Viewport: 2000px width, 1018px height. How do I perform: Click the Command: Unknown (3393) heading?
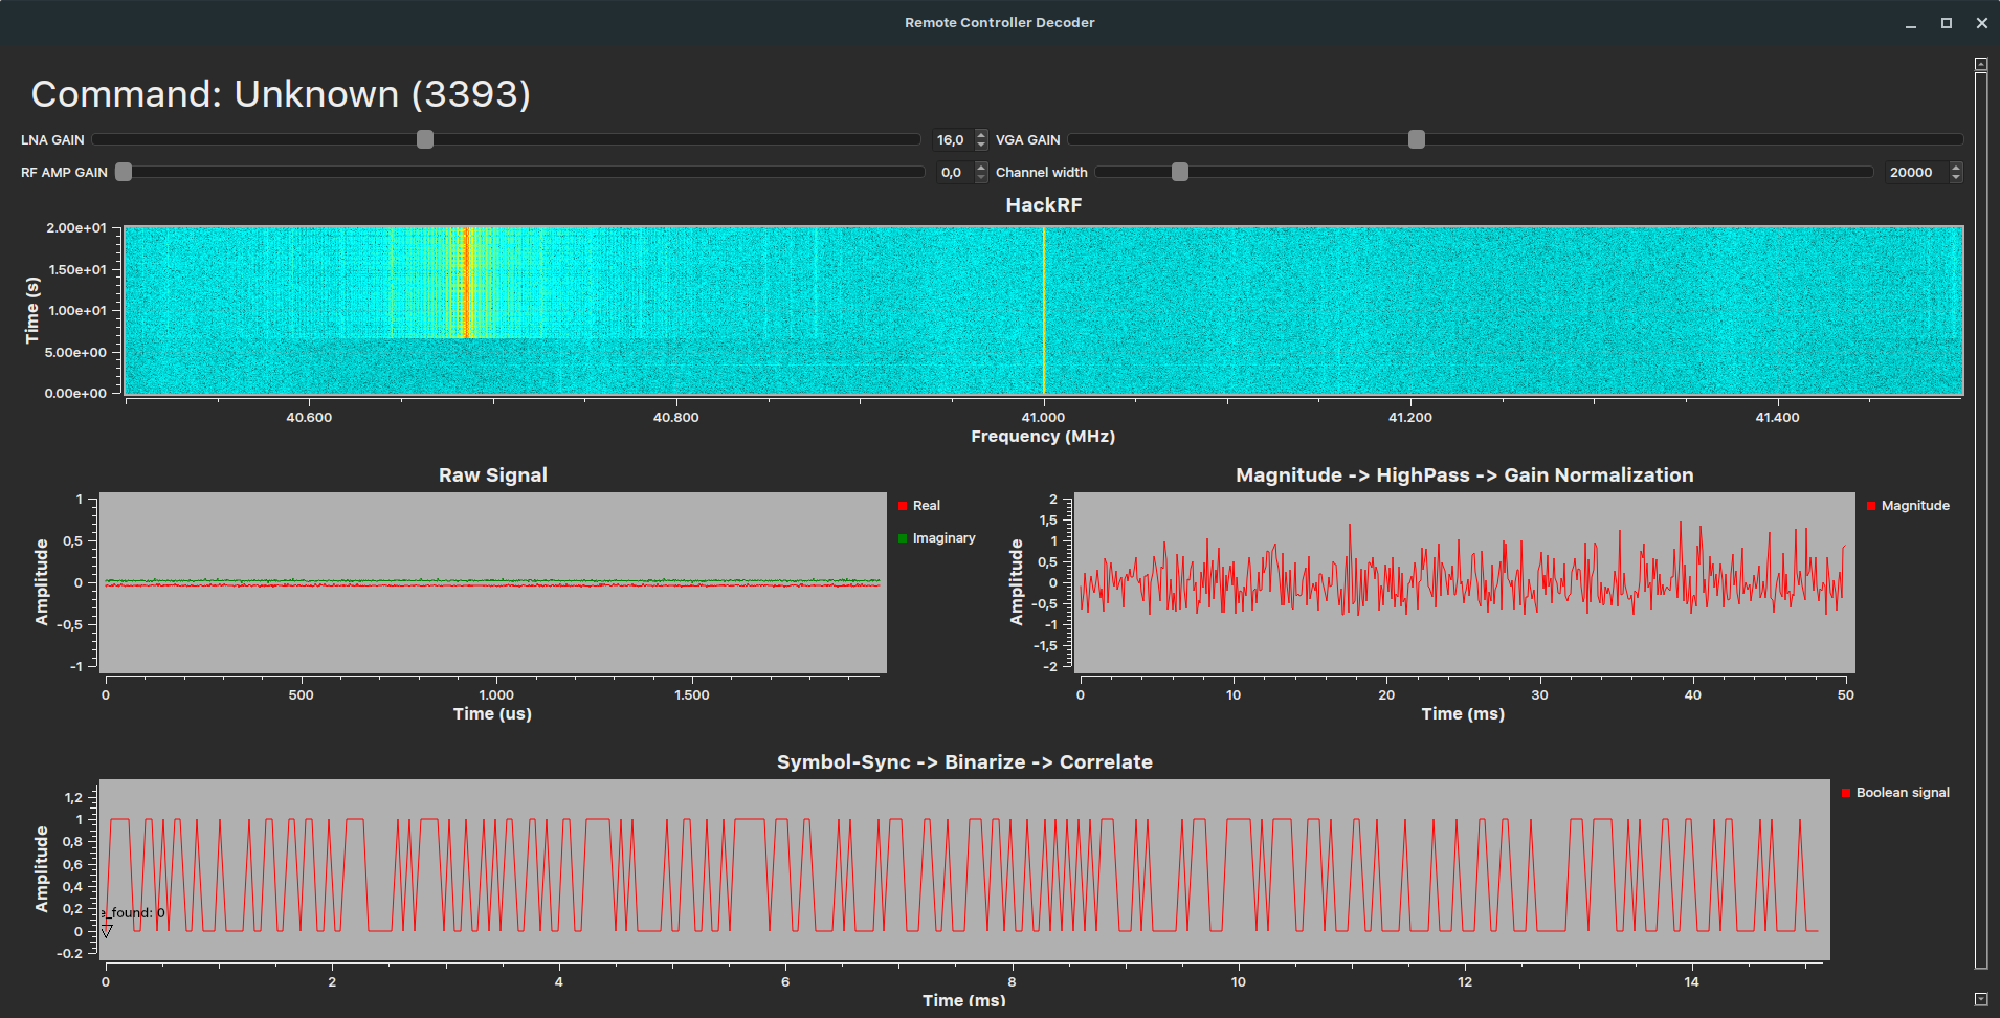280,94
